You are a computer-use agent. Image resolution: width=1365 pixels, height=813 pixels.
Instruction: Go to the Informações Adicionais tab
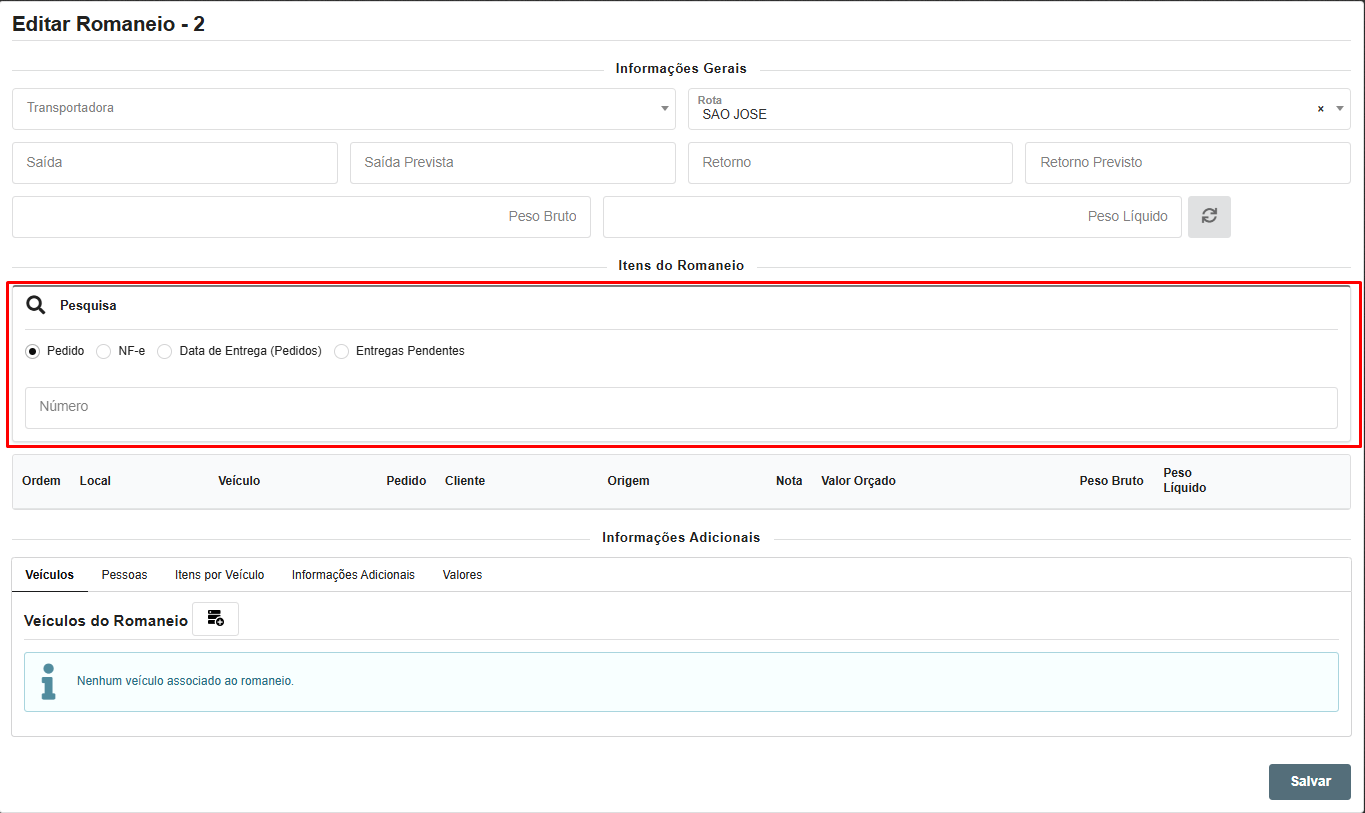pos(353,575)
